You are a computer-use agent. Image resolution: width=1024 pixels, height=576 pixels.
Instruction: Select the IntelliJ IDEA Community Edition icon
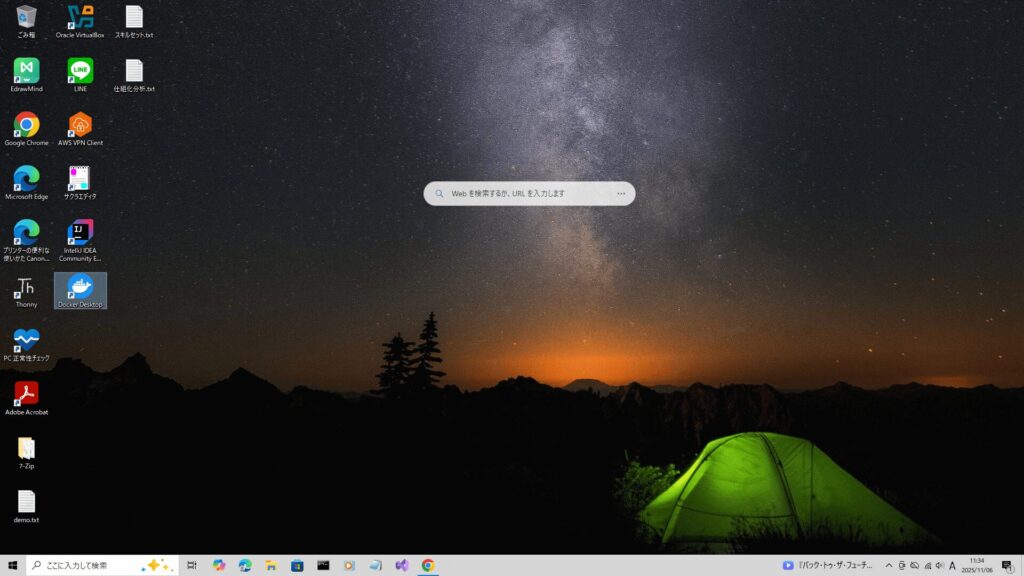tap(80, 233)
